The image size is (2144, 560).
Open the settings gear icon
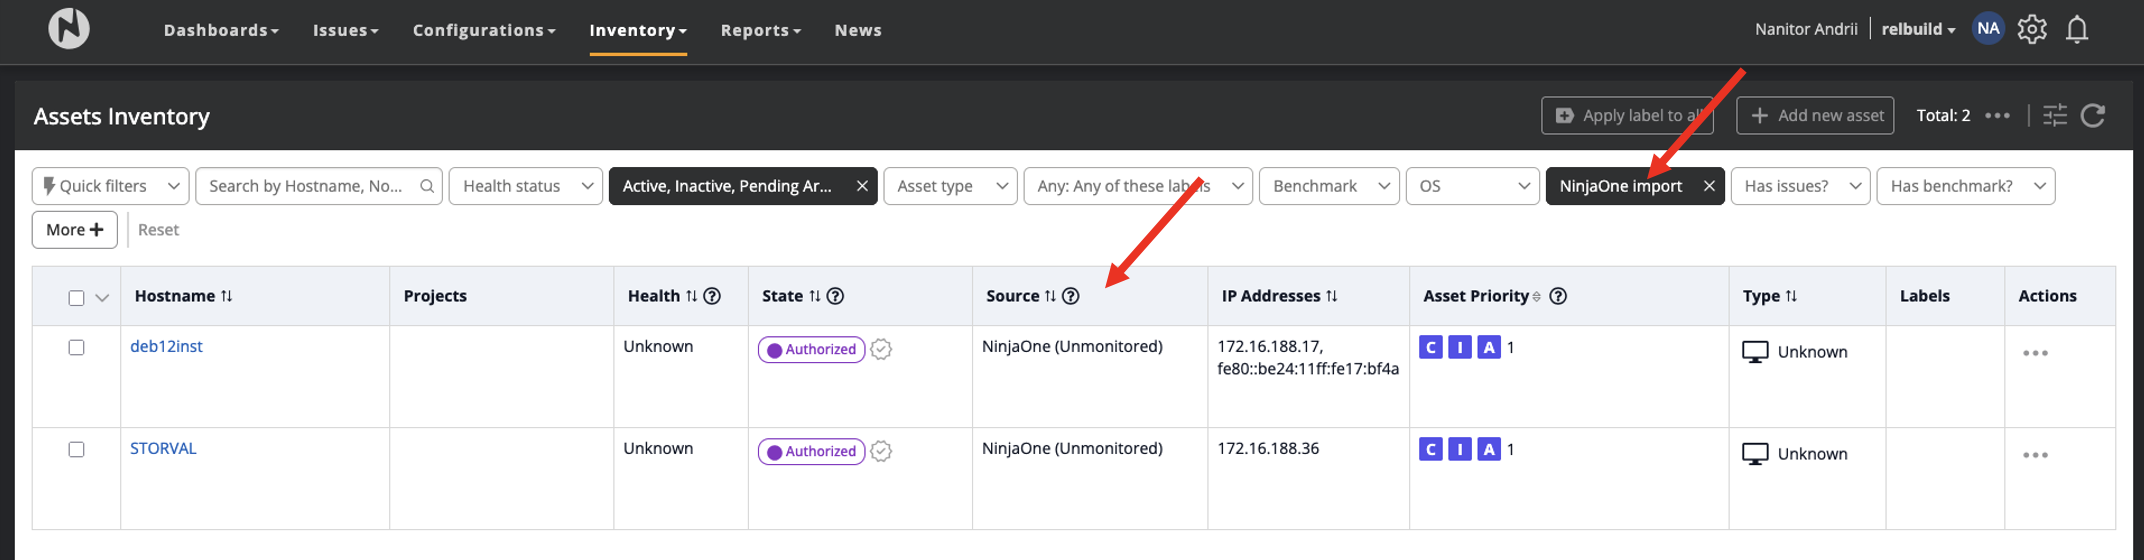(2031, 30)
